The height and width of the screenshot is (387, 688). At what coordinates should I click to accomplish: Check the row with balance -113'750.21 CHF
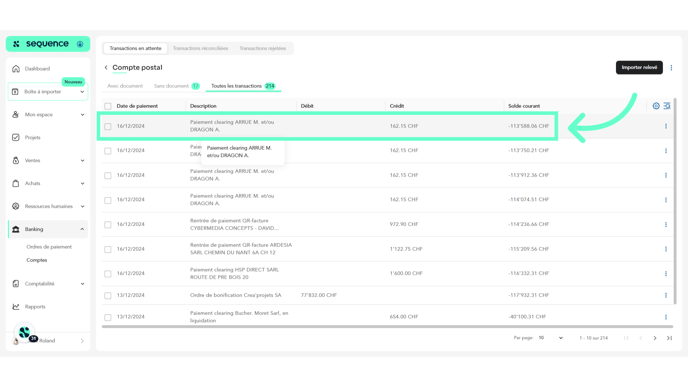point(108,151)
